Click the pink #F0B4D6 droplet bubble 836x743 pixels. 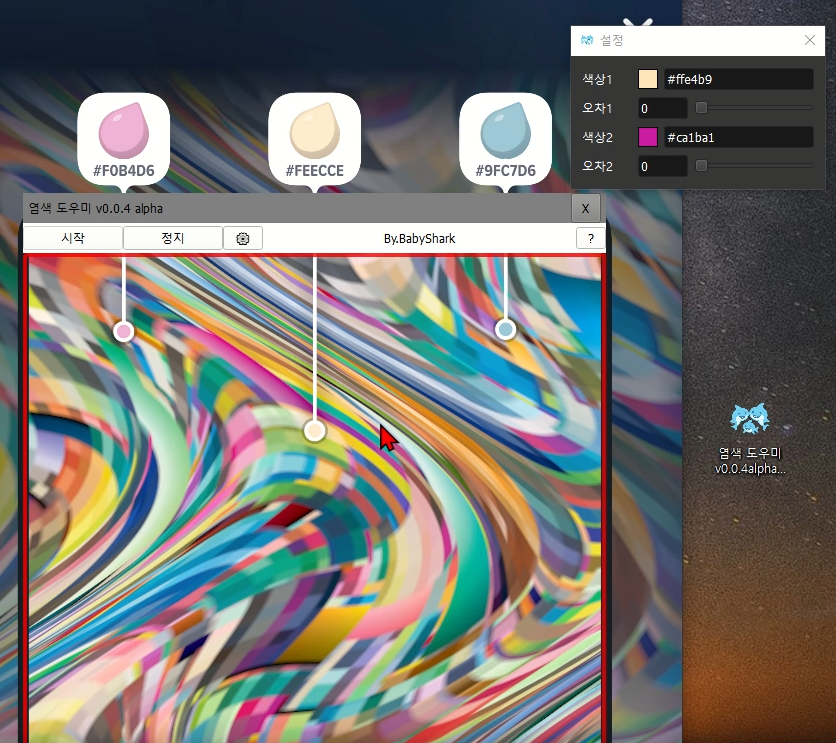pos(124,140)
